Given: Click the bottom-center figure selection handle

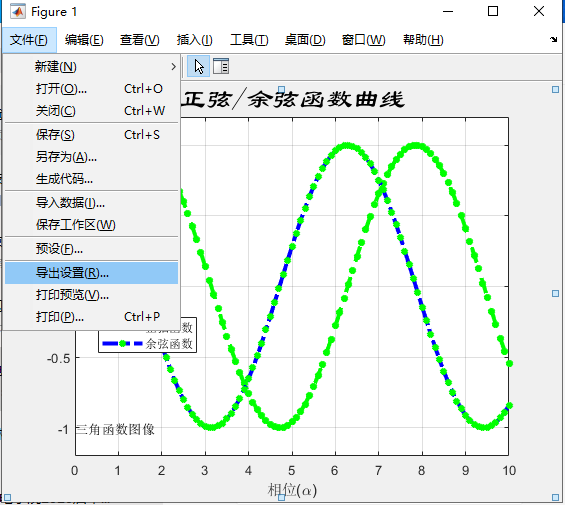Looking at the screenshot, I should 281,497.
